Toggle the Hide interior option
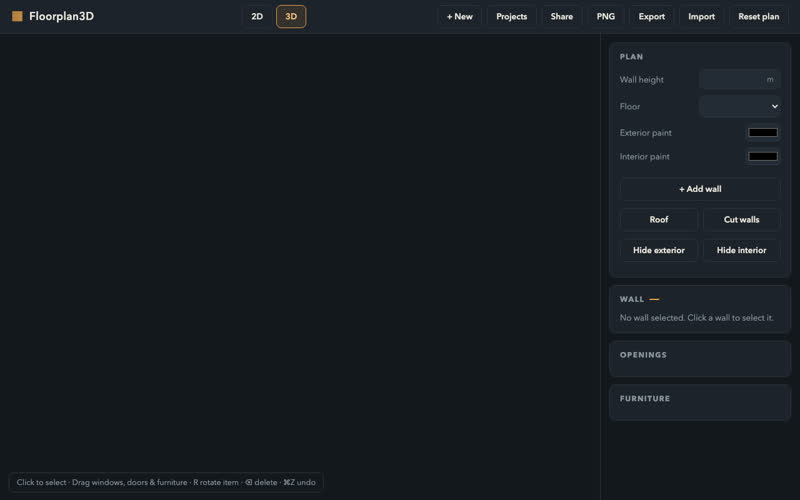This screenshot has height=500, width=800. pos(741,250)
